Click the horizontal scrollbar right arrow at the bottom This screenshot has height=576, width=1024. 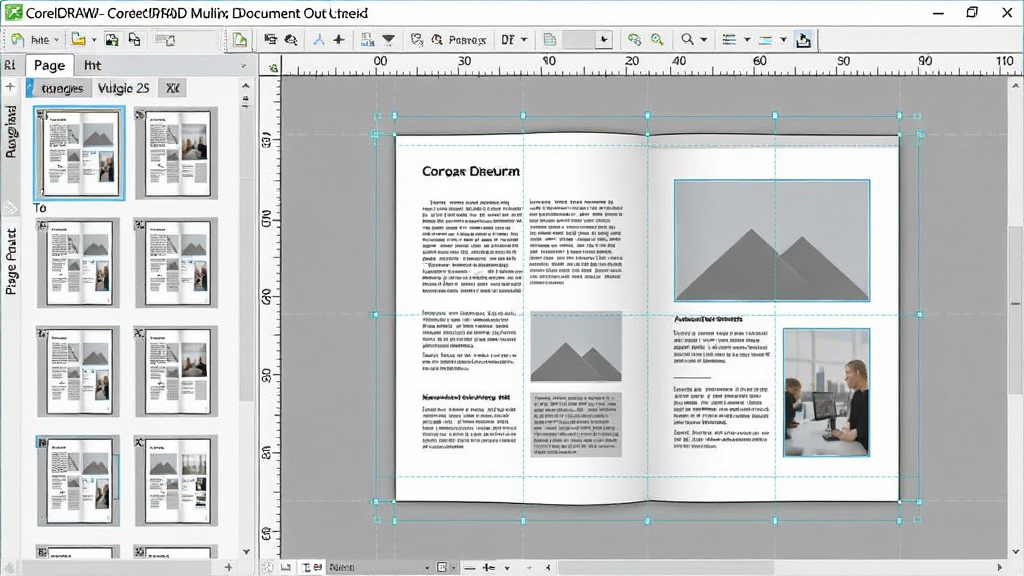click(1000, 568)
